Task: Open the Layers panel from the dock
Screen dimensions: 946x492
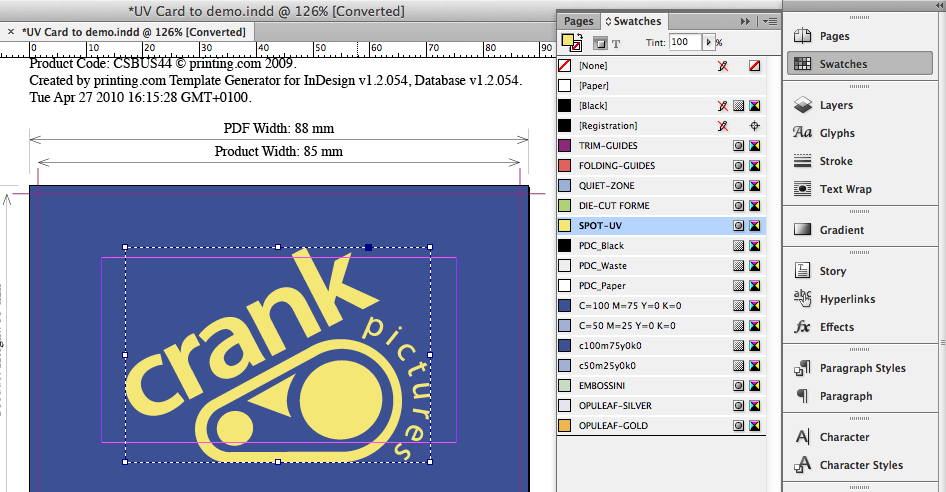Action: [835, 105]
